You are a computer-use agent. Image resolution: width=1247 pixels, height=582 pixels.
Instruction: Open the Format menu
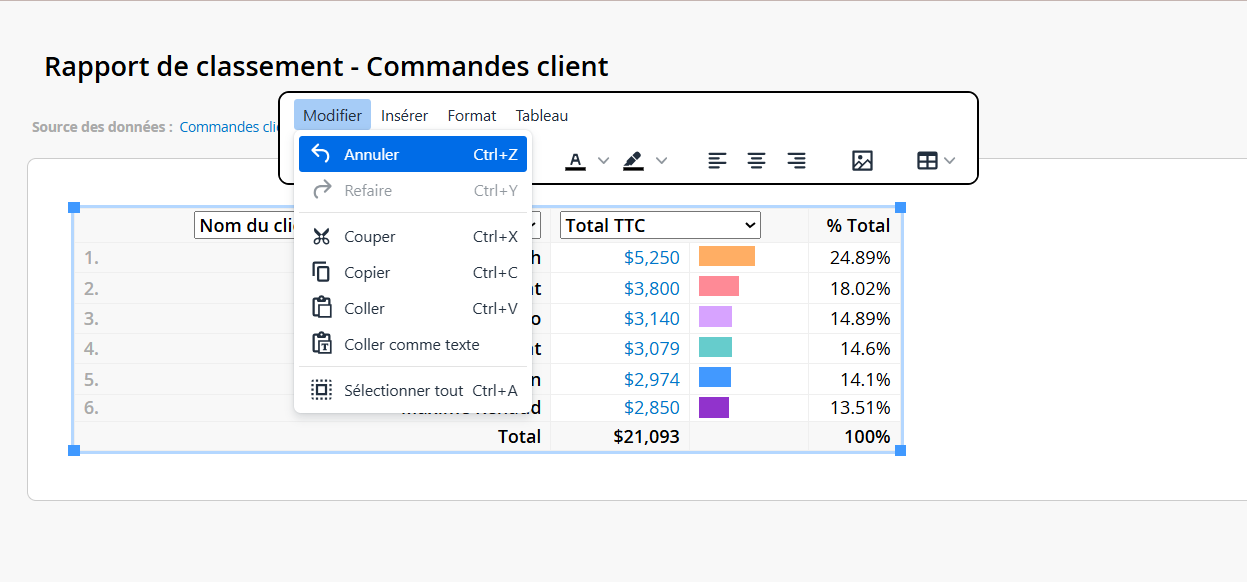point(472,115)
